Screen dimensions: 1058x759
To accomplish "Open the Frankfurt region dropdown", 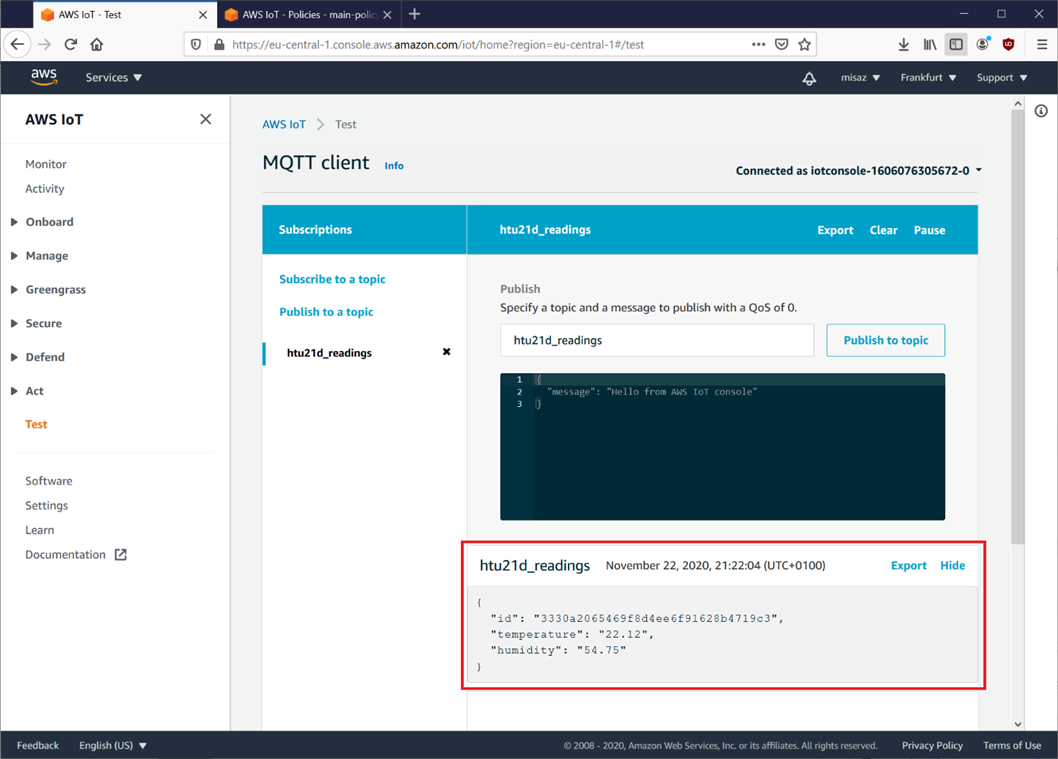I will click(x=928, y=78).
